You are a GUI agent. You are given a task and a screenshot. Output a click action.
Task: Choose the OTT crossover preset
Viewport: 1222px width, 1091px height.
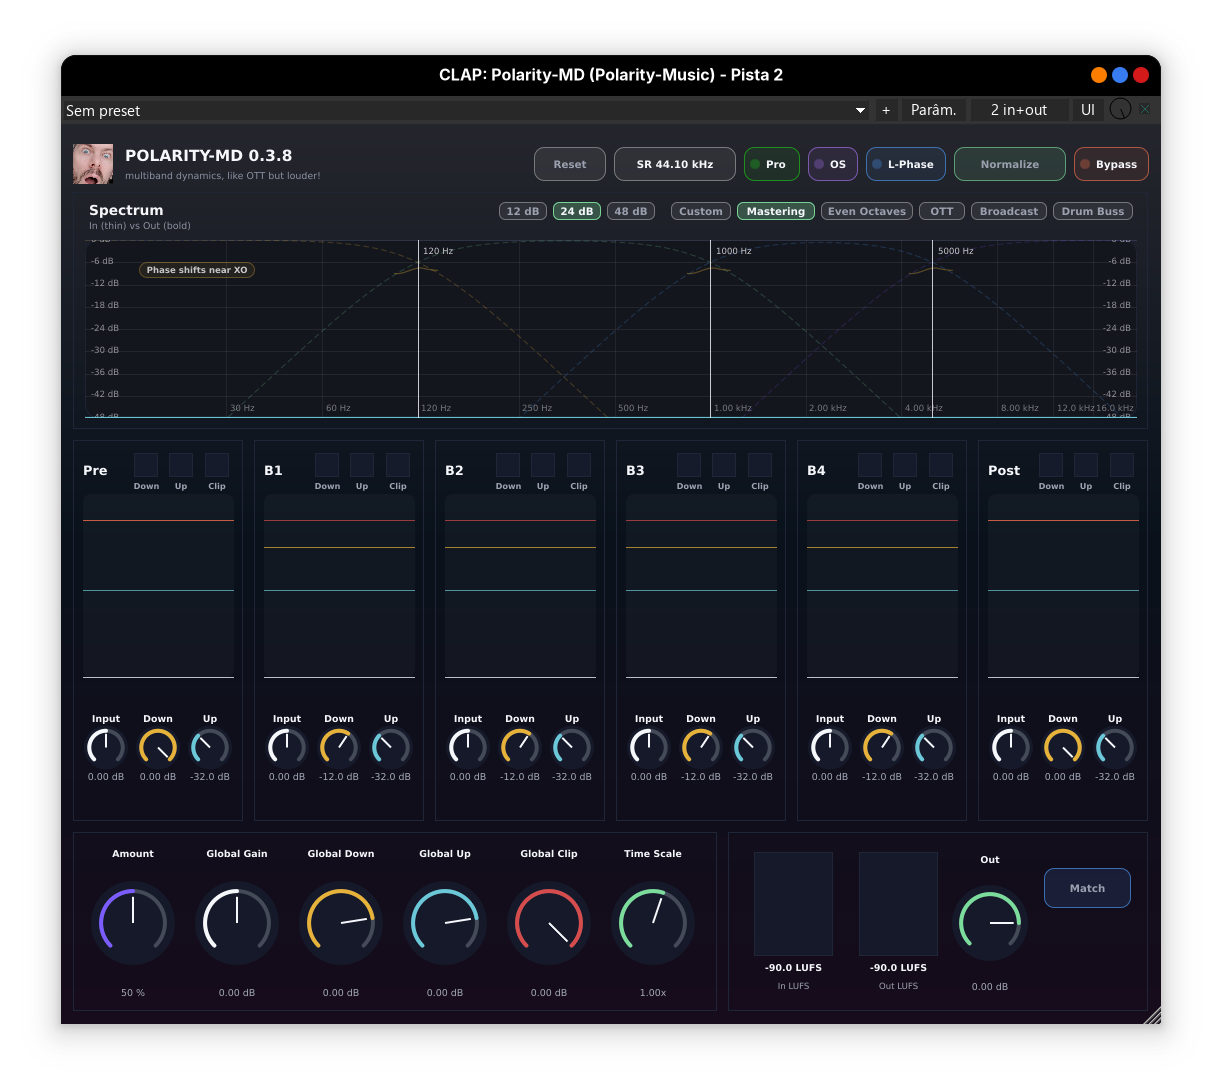tap(942, 211)
